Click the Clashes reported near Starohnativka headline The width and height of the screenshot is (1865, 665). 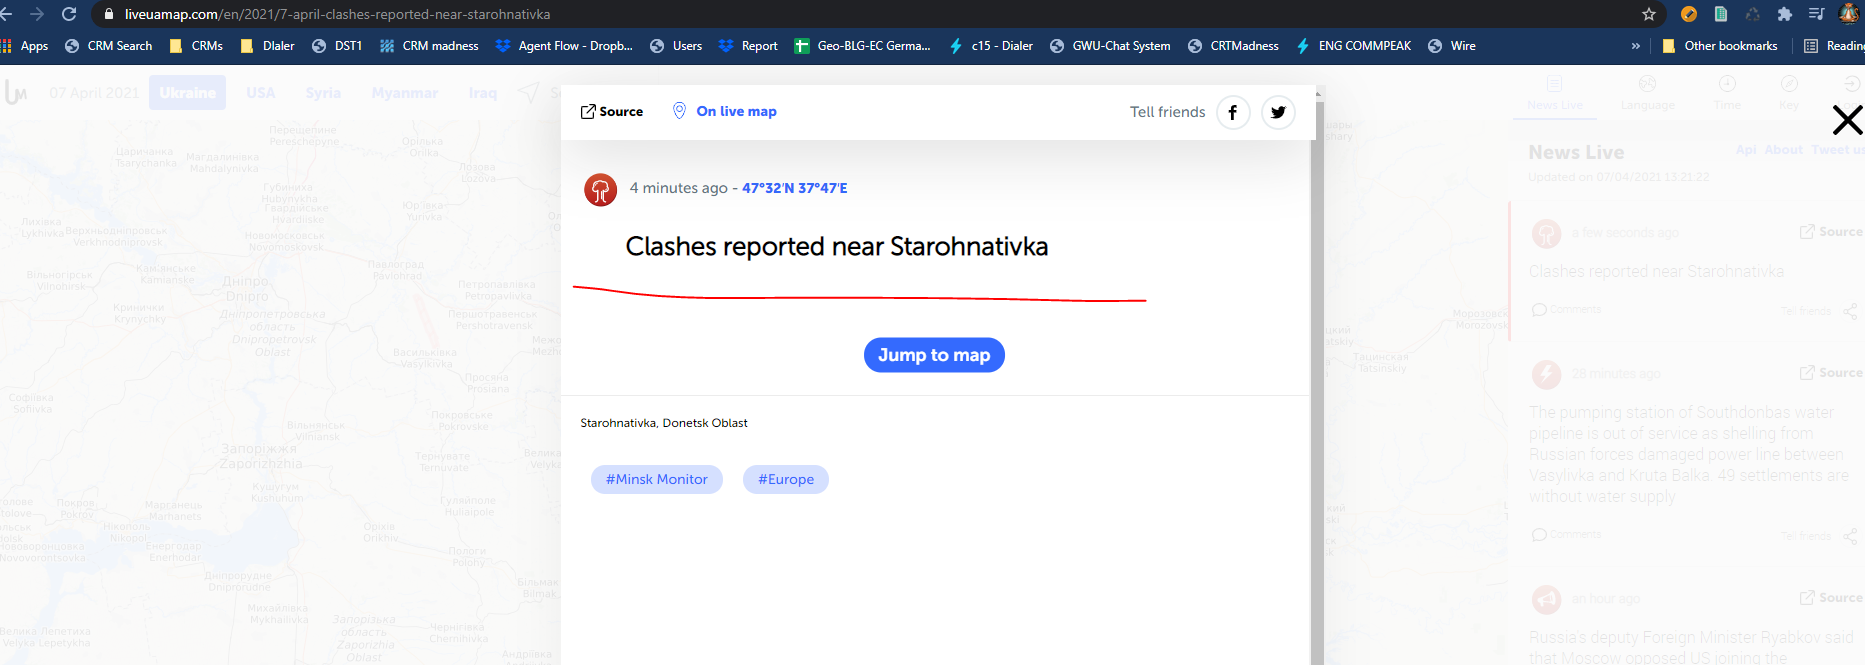pyautogui.click(x=837, y=246)
